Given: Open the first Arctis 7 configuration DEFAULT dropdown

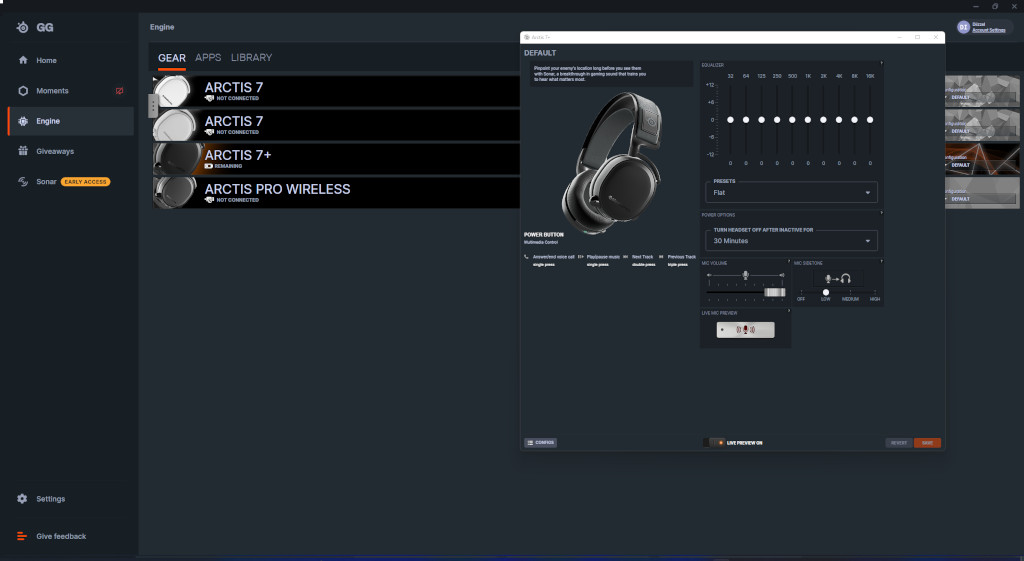Looking at the screenshot, I should click(982, 97).
